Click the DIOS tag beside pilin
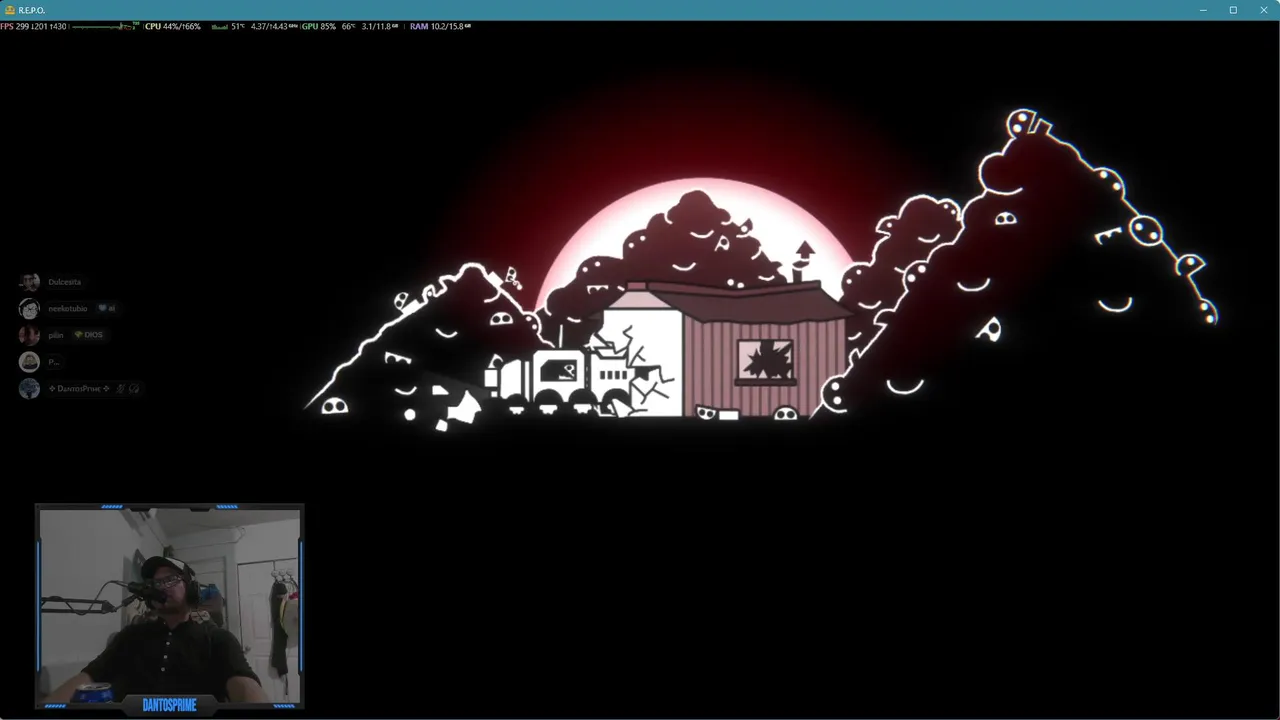Image resolution: width=1280 pixels, height=720 pixels. pos(89,335)
